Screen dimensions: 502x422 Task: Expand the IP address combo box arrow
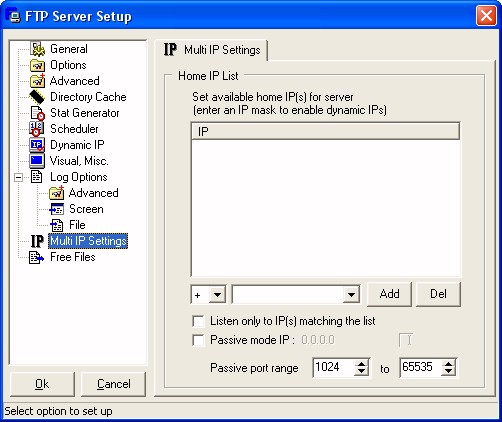click(351, 295)
